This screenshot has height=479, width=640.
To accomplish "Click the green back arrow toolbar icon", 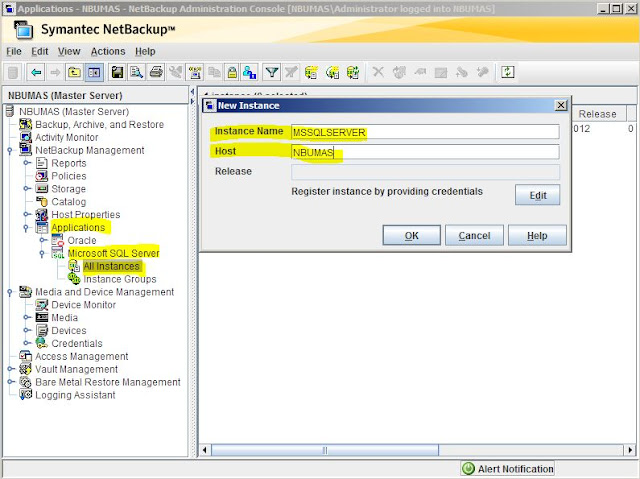I will 36,73.
